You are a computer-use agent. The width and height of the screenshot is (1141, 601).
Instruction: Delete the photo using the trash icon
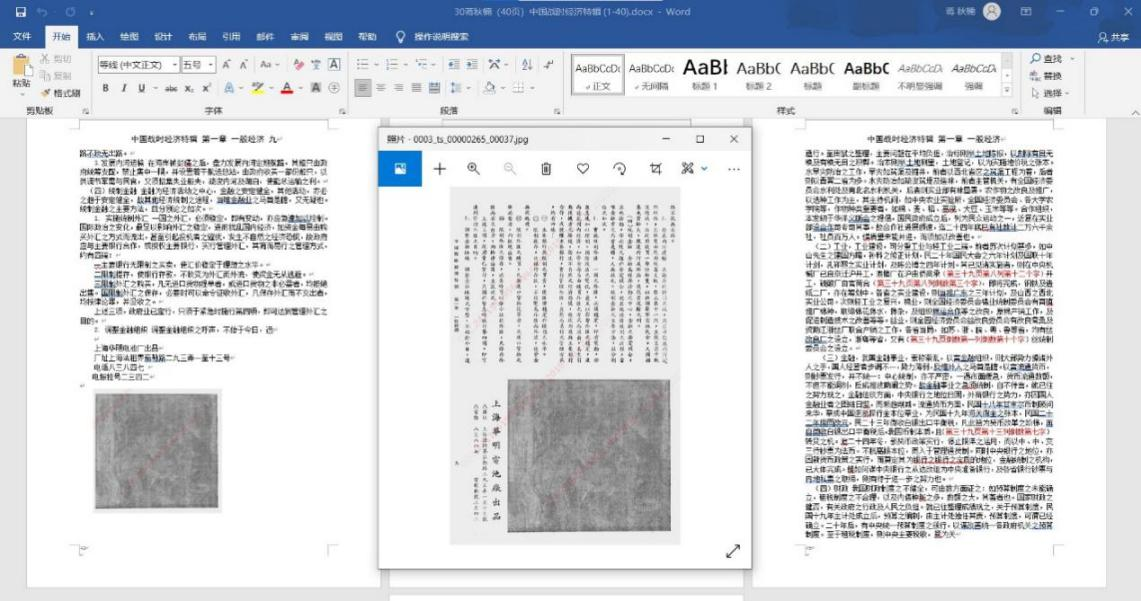(546, 169)
